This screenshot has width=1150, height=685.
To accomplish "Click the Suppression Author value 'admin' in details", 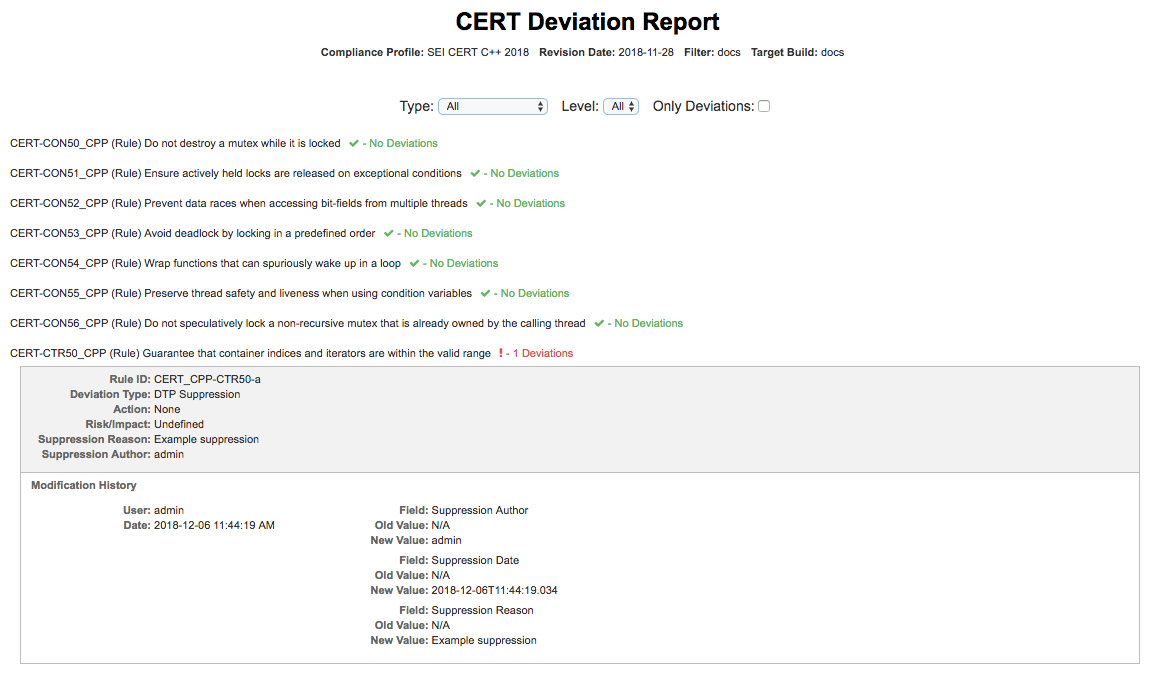I will click(x=169, y=455).
